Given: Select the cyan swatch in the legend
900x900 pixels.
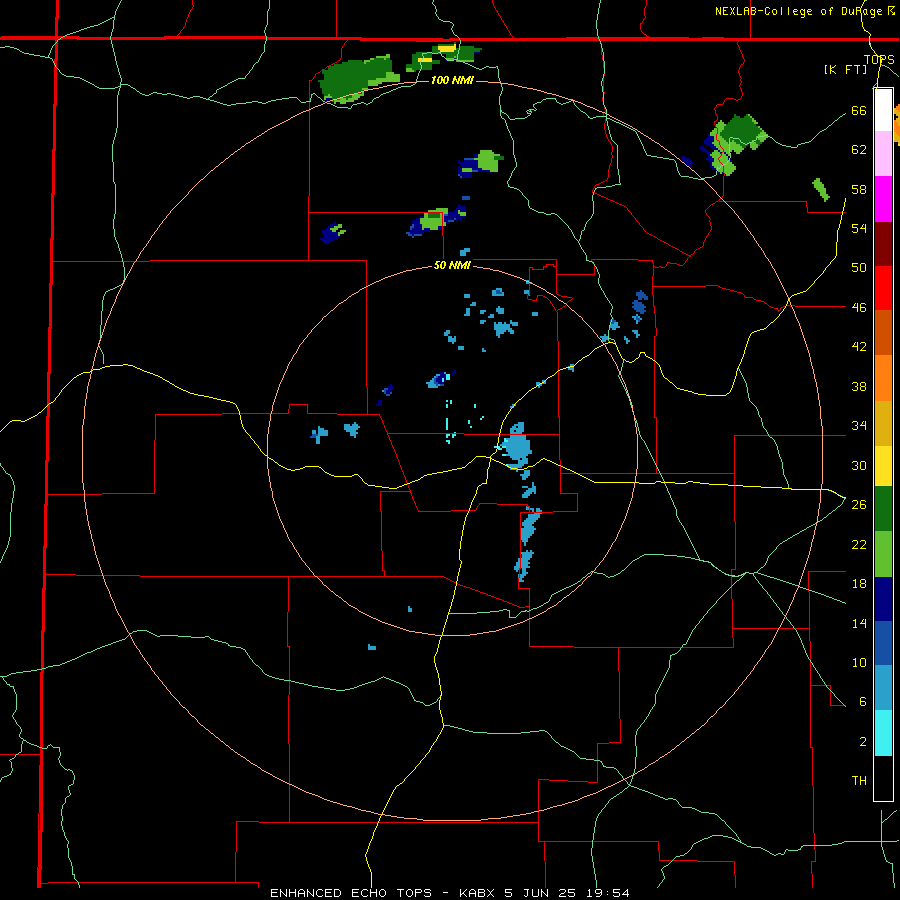Looking at the screenshot, I should click(x=883, y=733).
